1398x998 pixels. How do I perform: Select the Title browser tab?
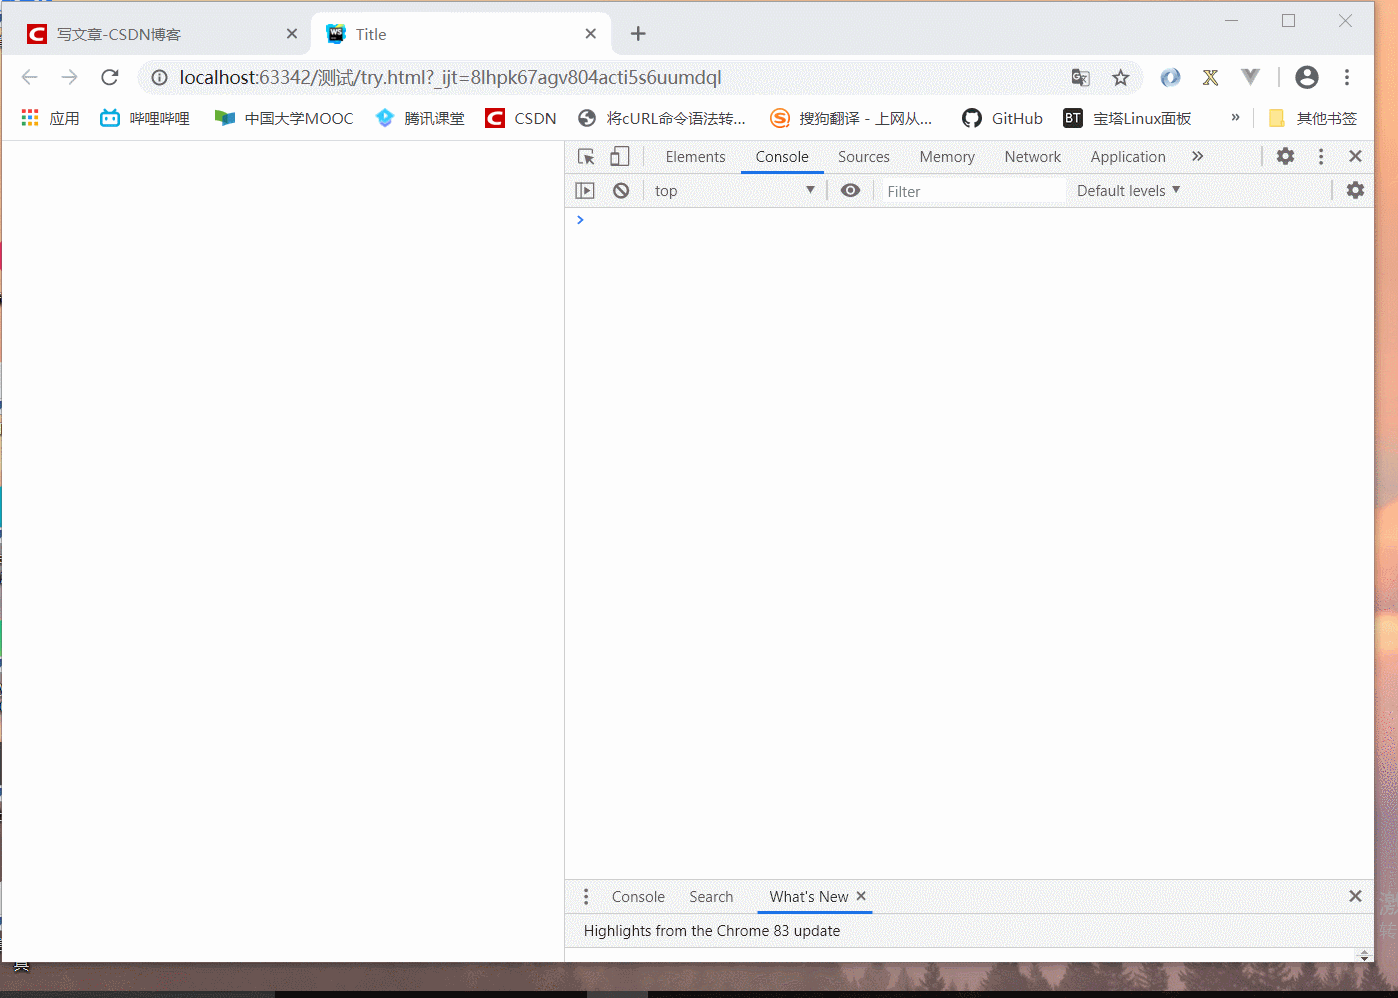coord(460,34)
